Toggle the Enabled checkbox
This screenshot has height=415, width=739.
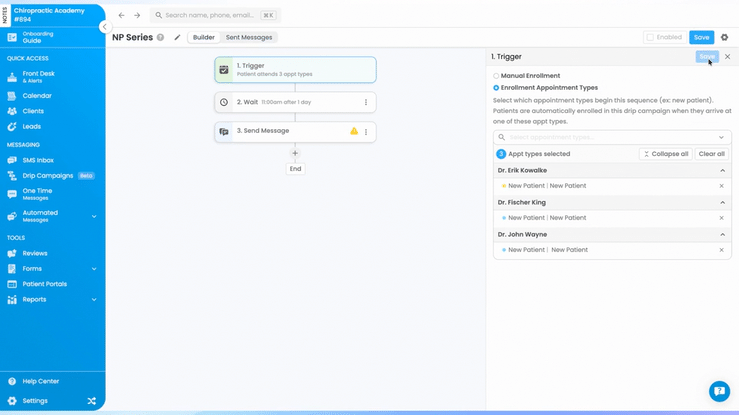[x=650, y=37]
